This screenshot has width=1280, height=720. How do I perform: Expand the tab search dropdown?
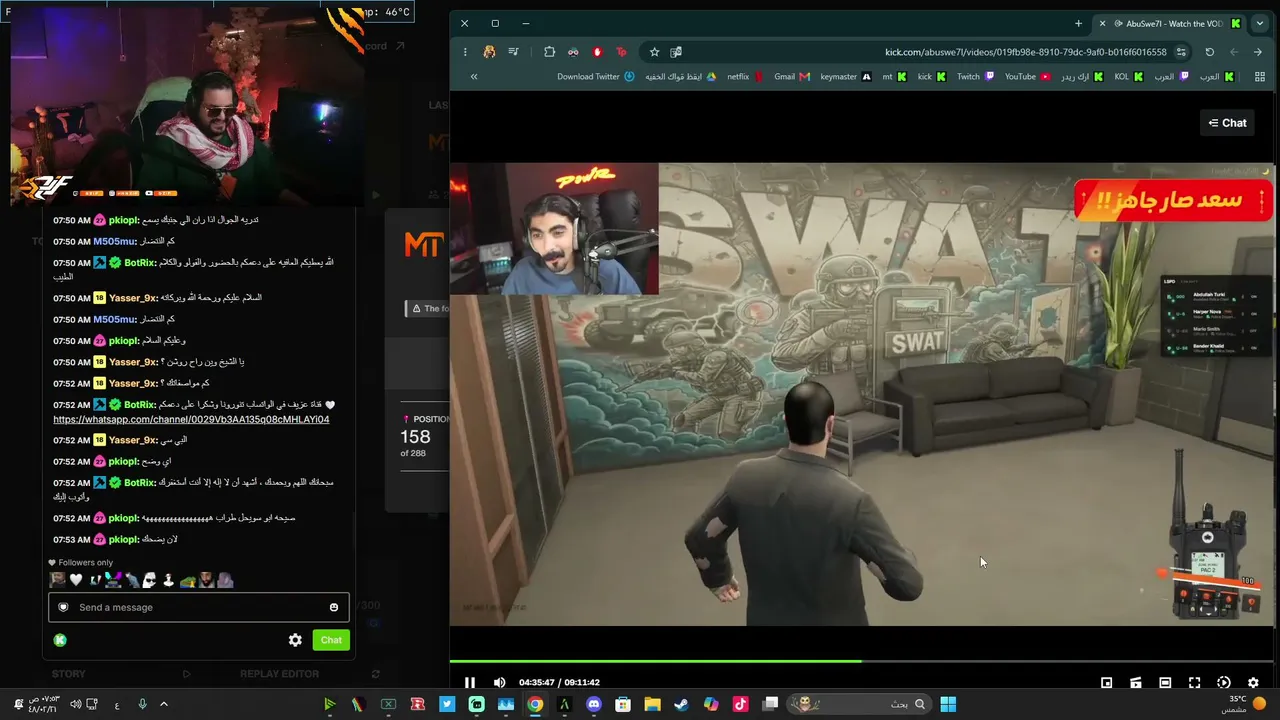point(1259,23)
